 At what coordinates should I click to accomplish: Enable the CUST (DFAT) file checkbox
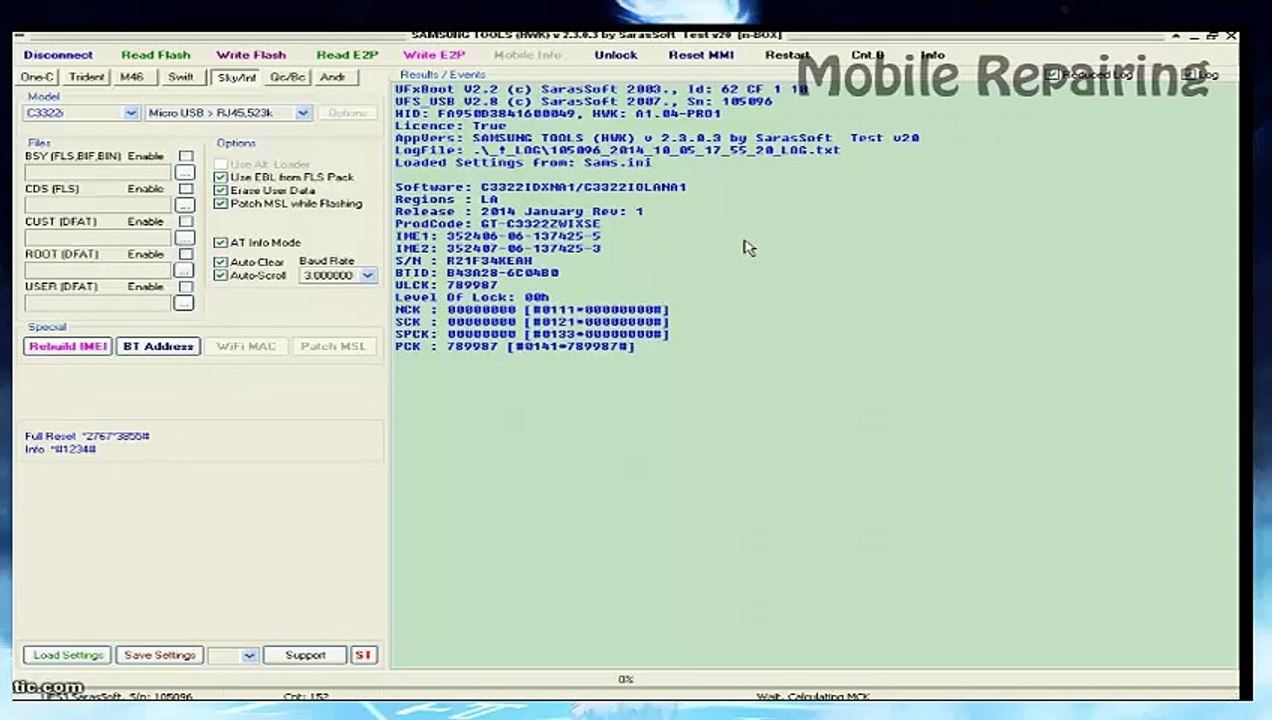[x=185, y=222]
